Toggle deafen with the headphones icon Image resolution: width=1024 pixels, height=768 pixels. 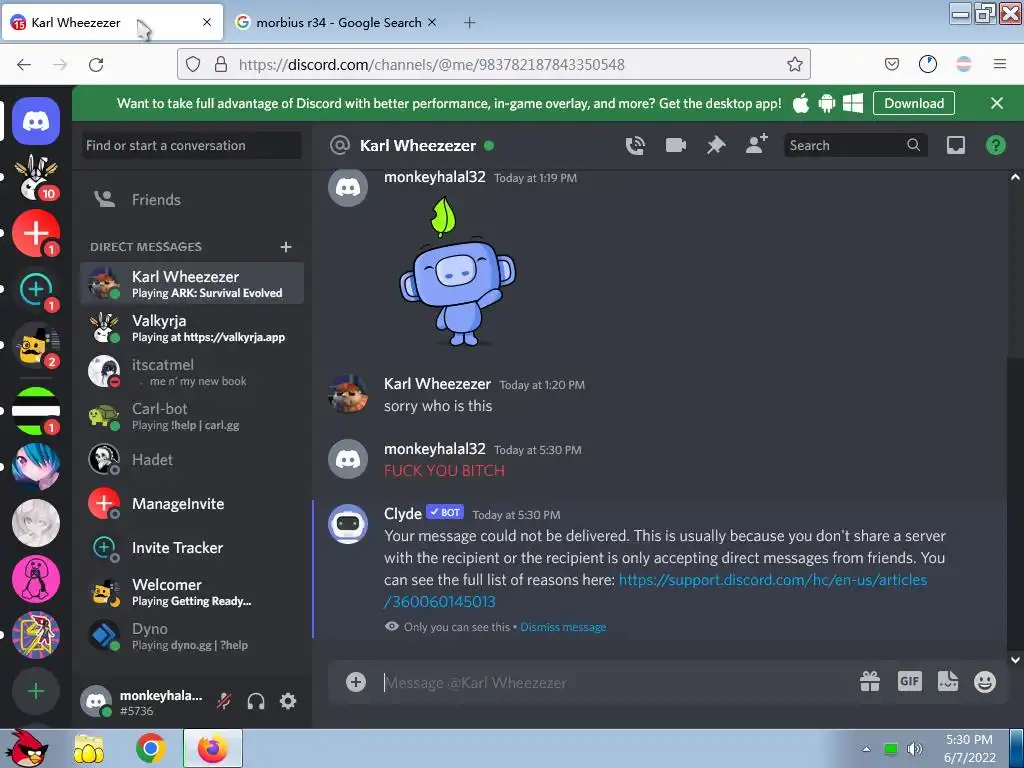256,701
